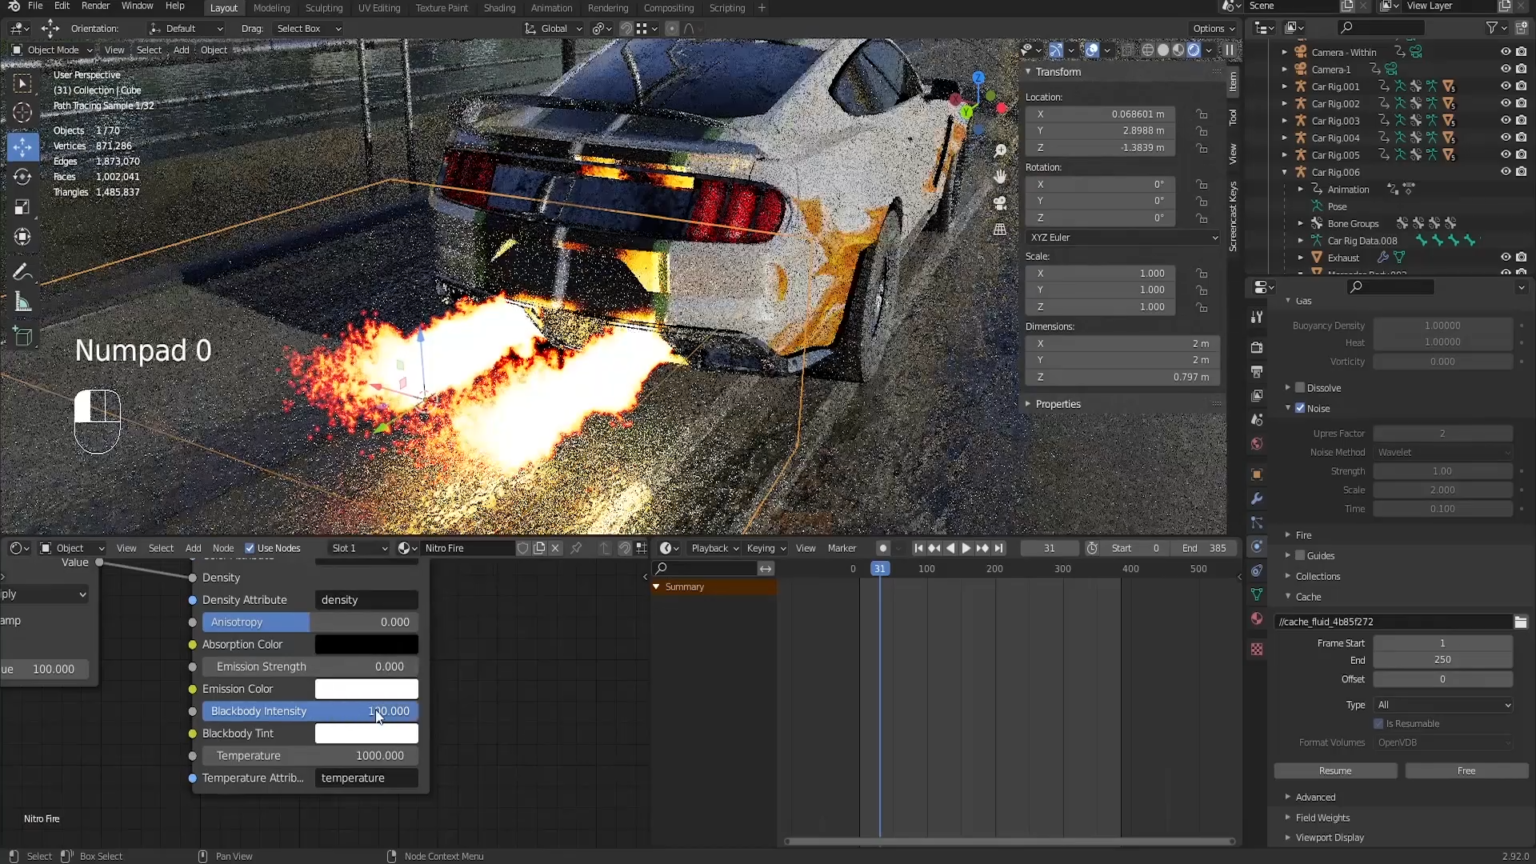Select the Scale tool
Image resolution: width=1536 pixels, height=864 pixels.
[22, 206]
